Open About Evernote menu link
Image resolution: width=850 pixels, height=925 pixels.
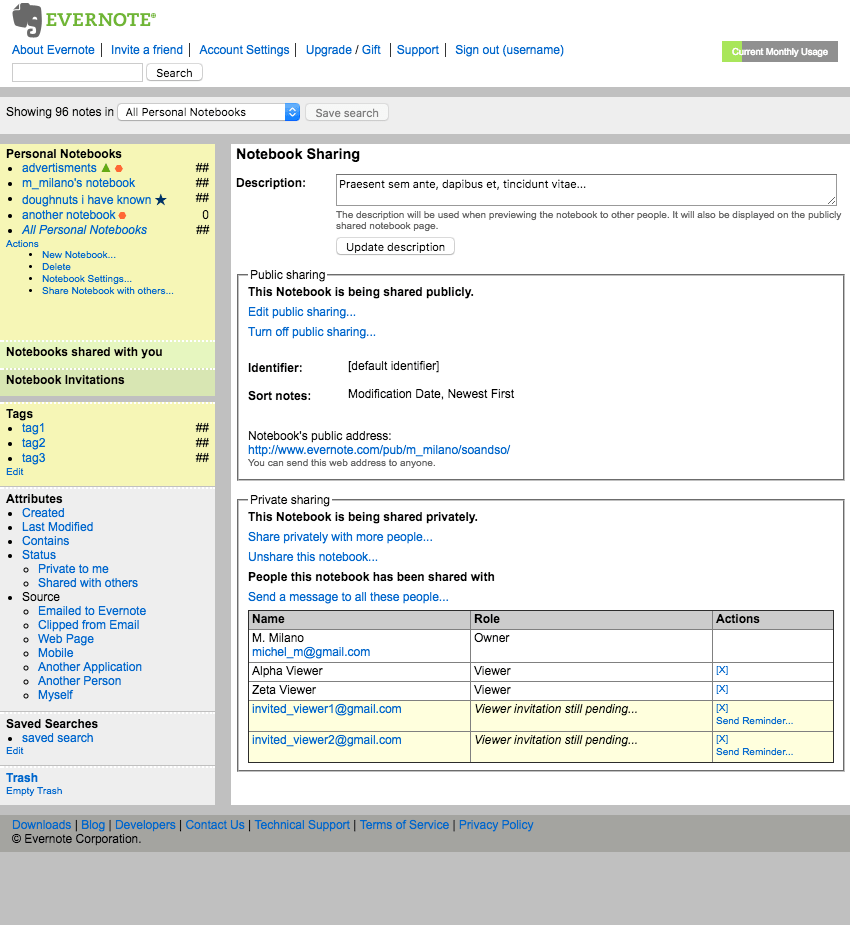point(53,50)
